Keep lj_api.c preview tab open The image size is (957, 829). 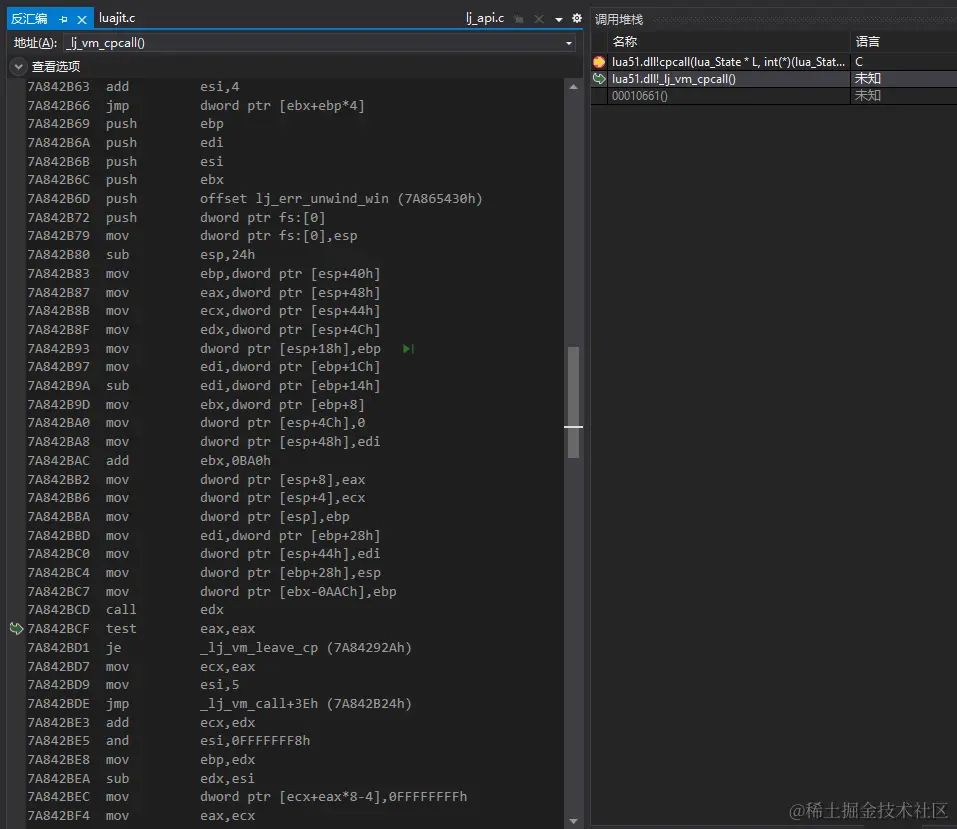click(520, 18)
